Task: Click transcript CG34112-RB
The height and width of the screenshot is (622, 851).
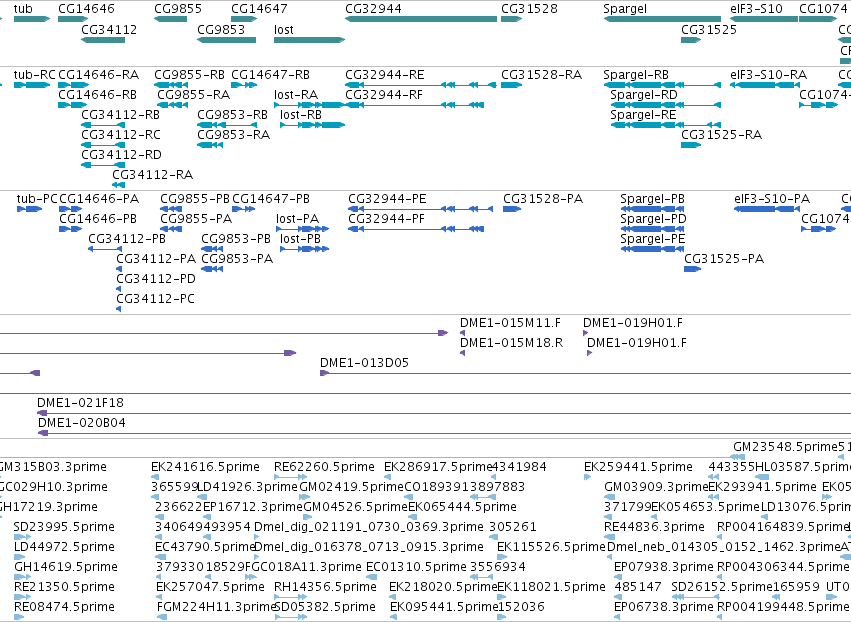Action: (120, 115)
